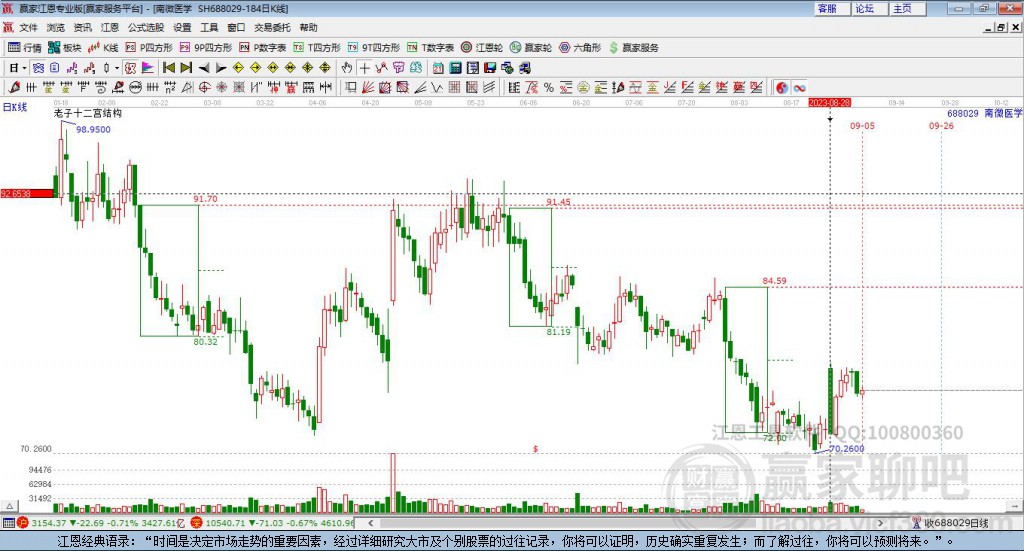This screenshot has height=551, width=1024.
Task: Open the 资讯 menu
Action: pyautogui.click(x=82, y=27)
